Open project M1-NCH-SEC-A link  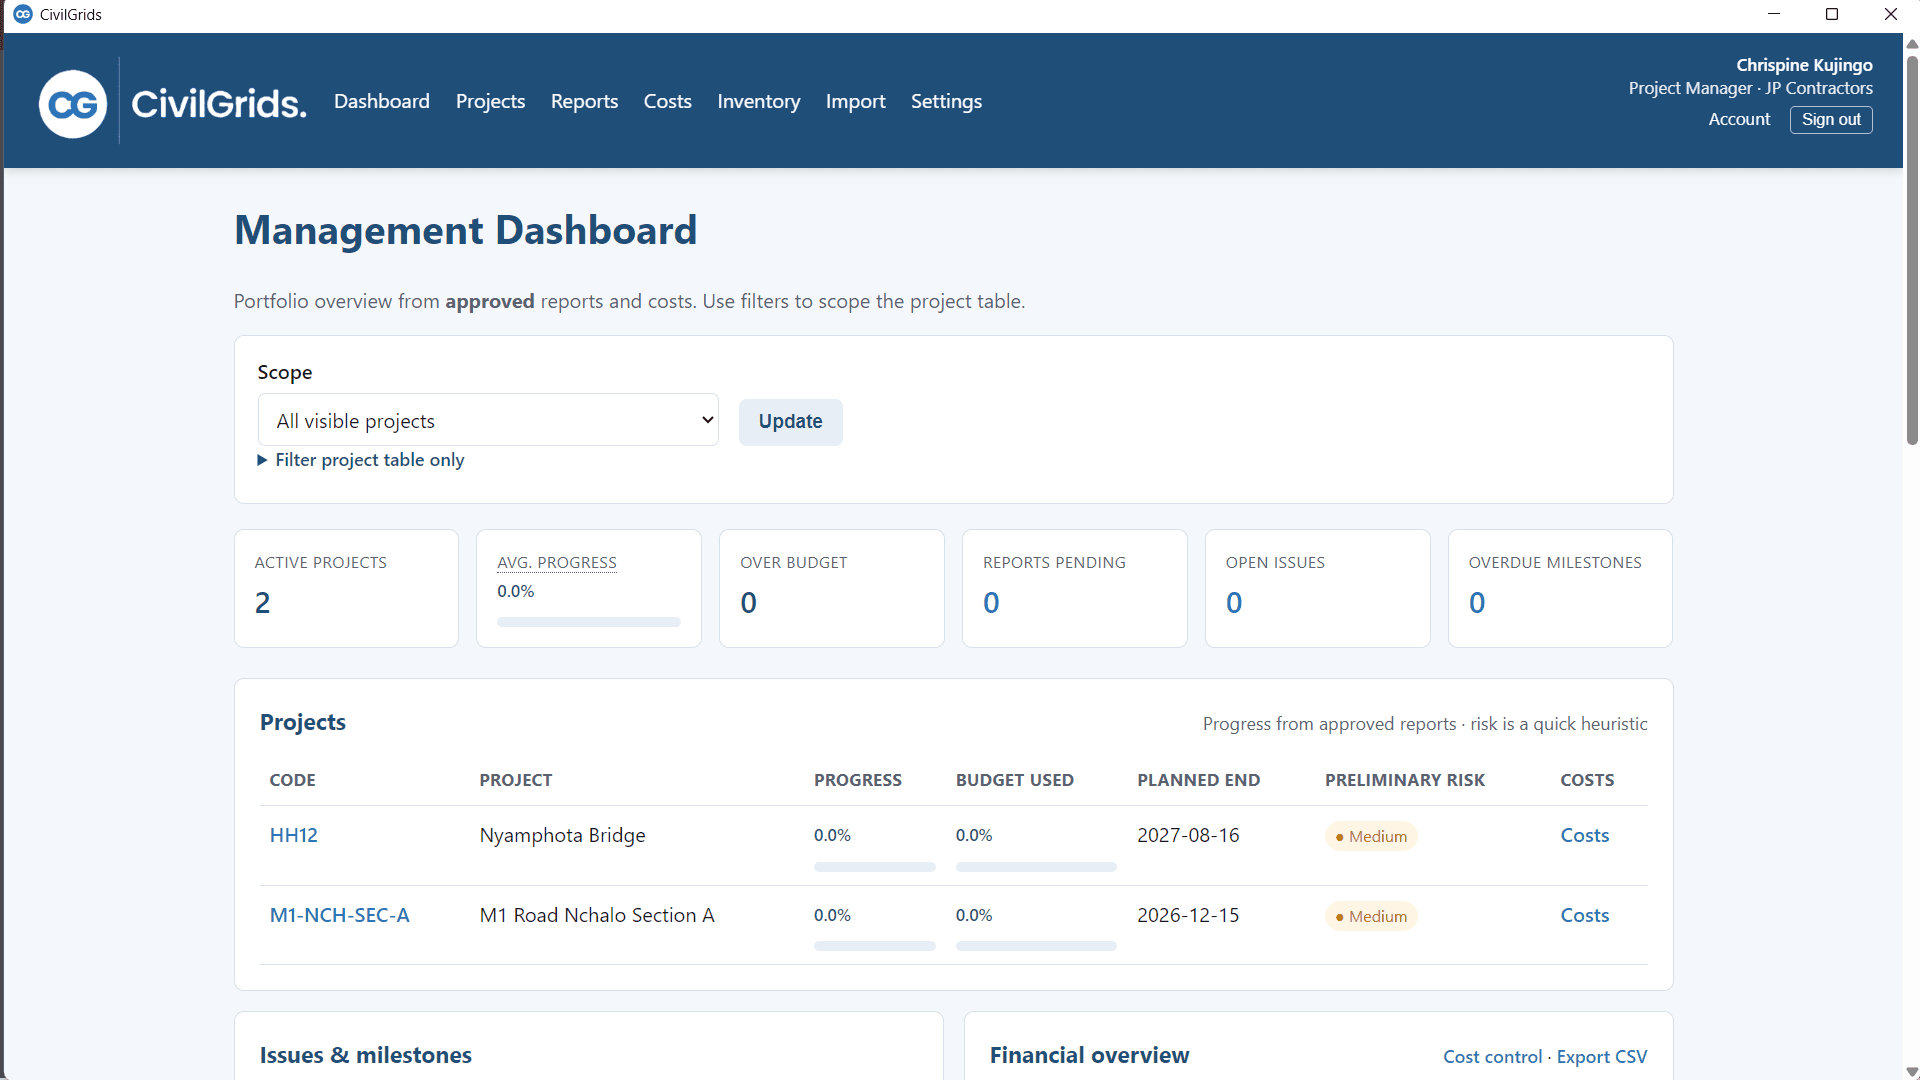(x=339, y=915)
